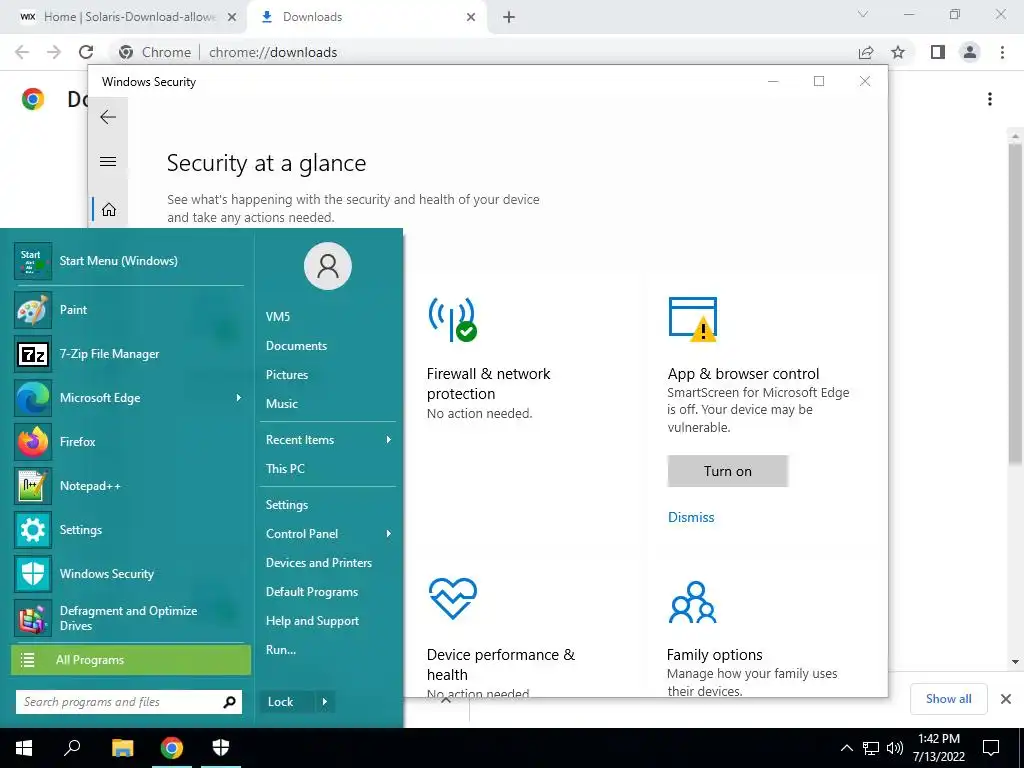The image size is (1024, 768).
Task: Click the Windows Start button on taskbar
Action: coord(24,748)
